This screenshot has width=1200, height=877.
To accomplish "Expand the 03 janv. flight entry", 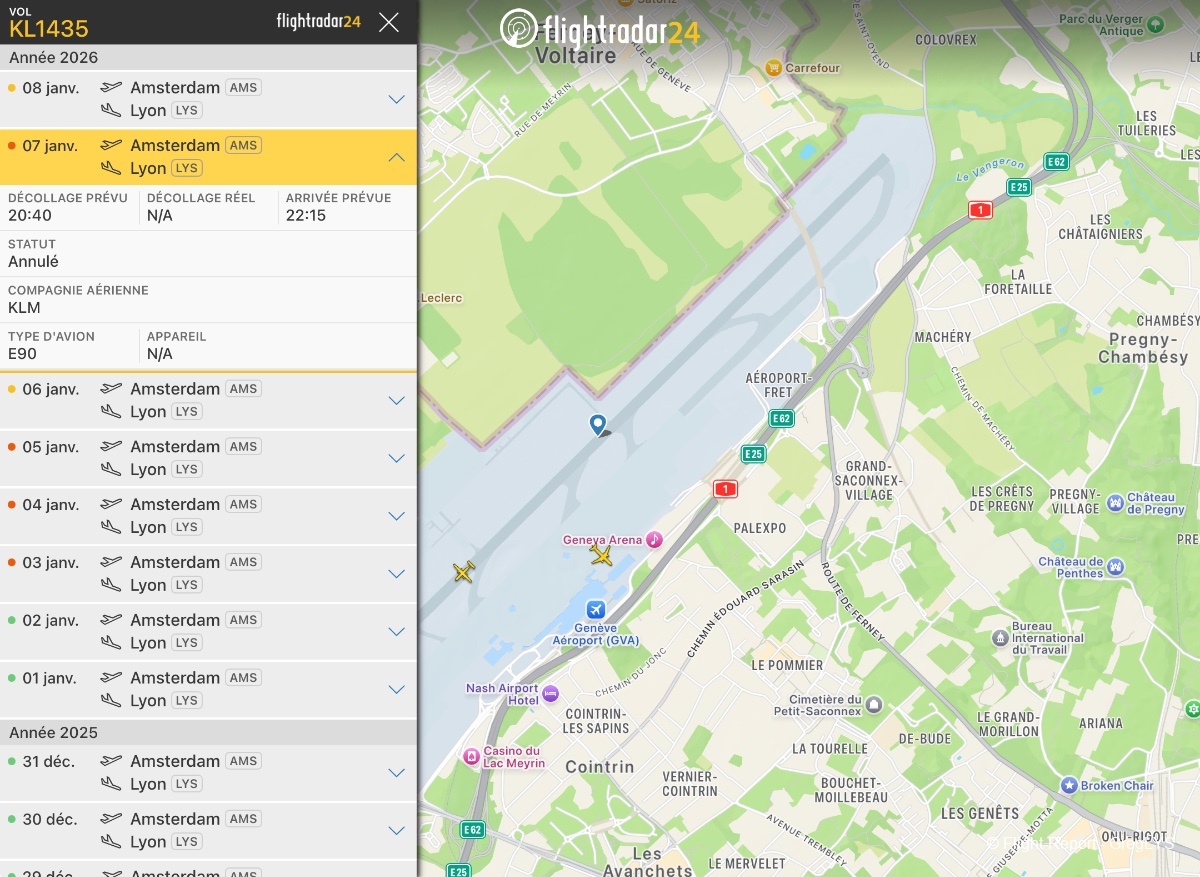I will (x=396, y=574).
